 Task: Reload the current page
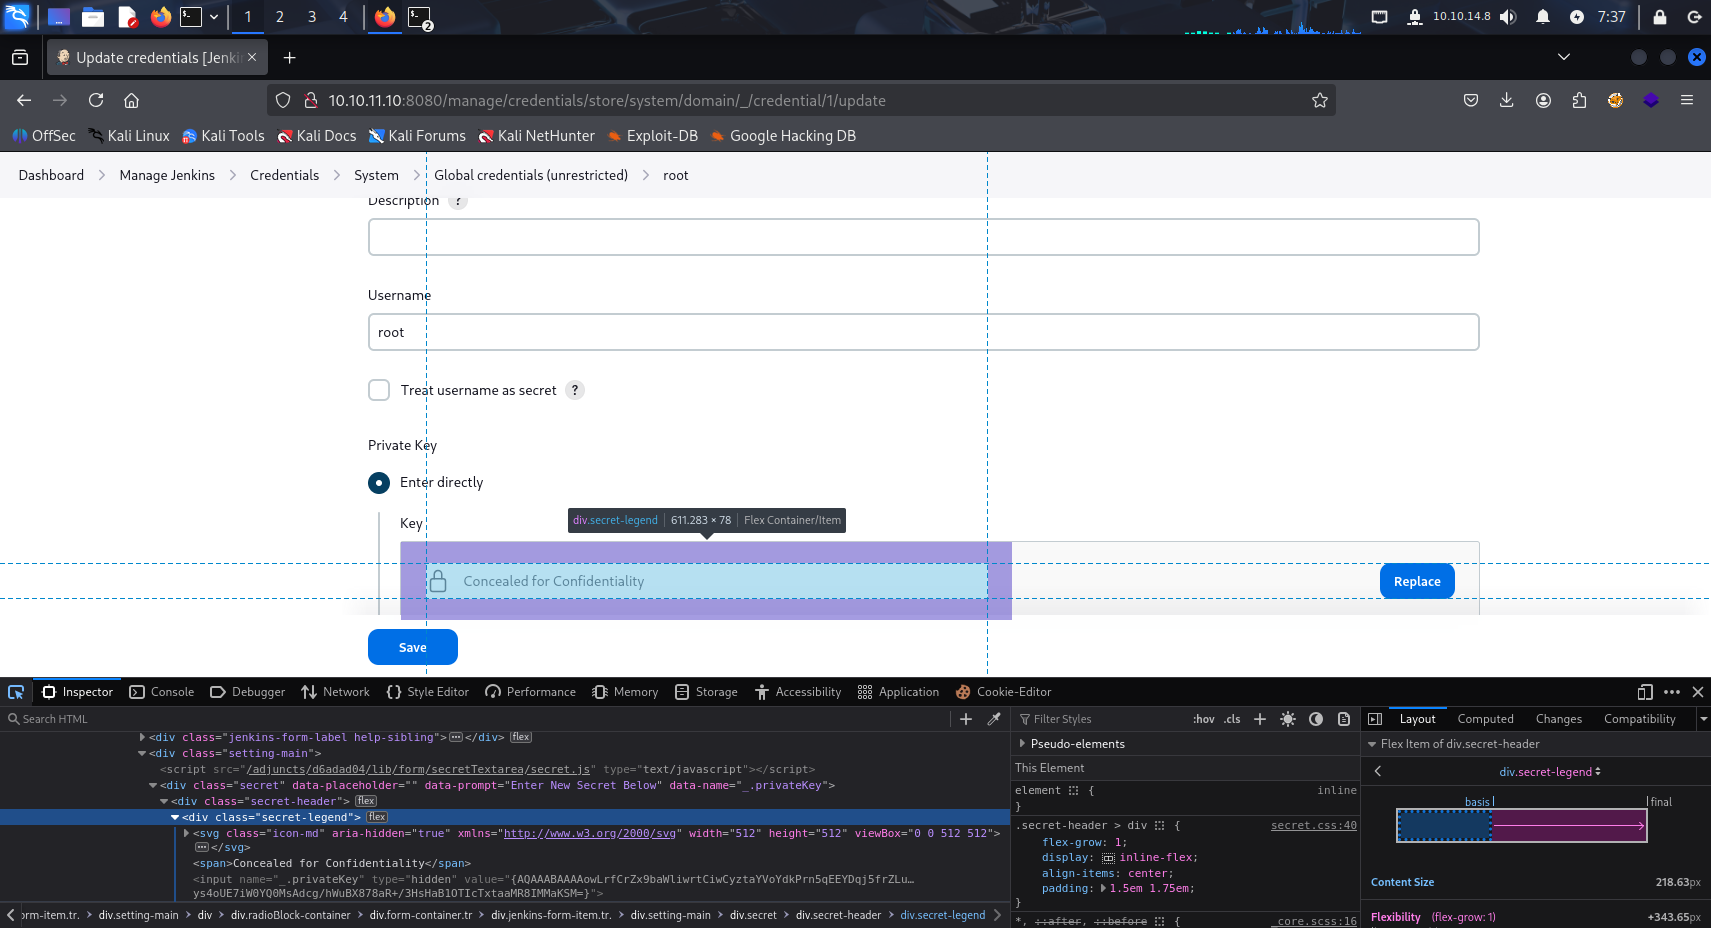pos(96,100)
